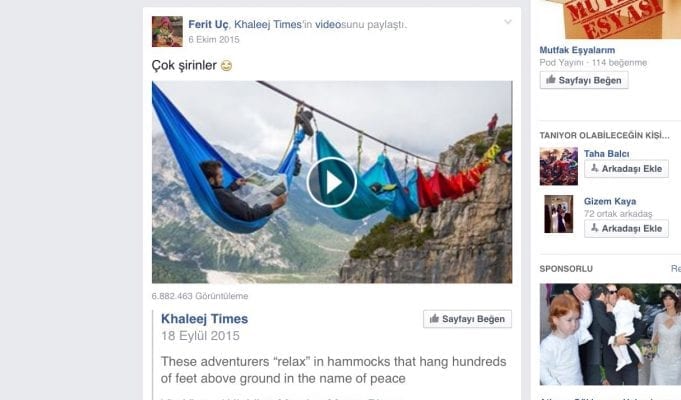
Task: Open the Taha Balcı name link
Action: coord(606,154)
